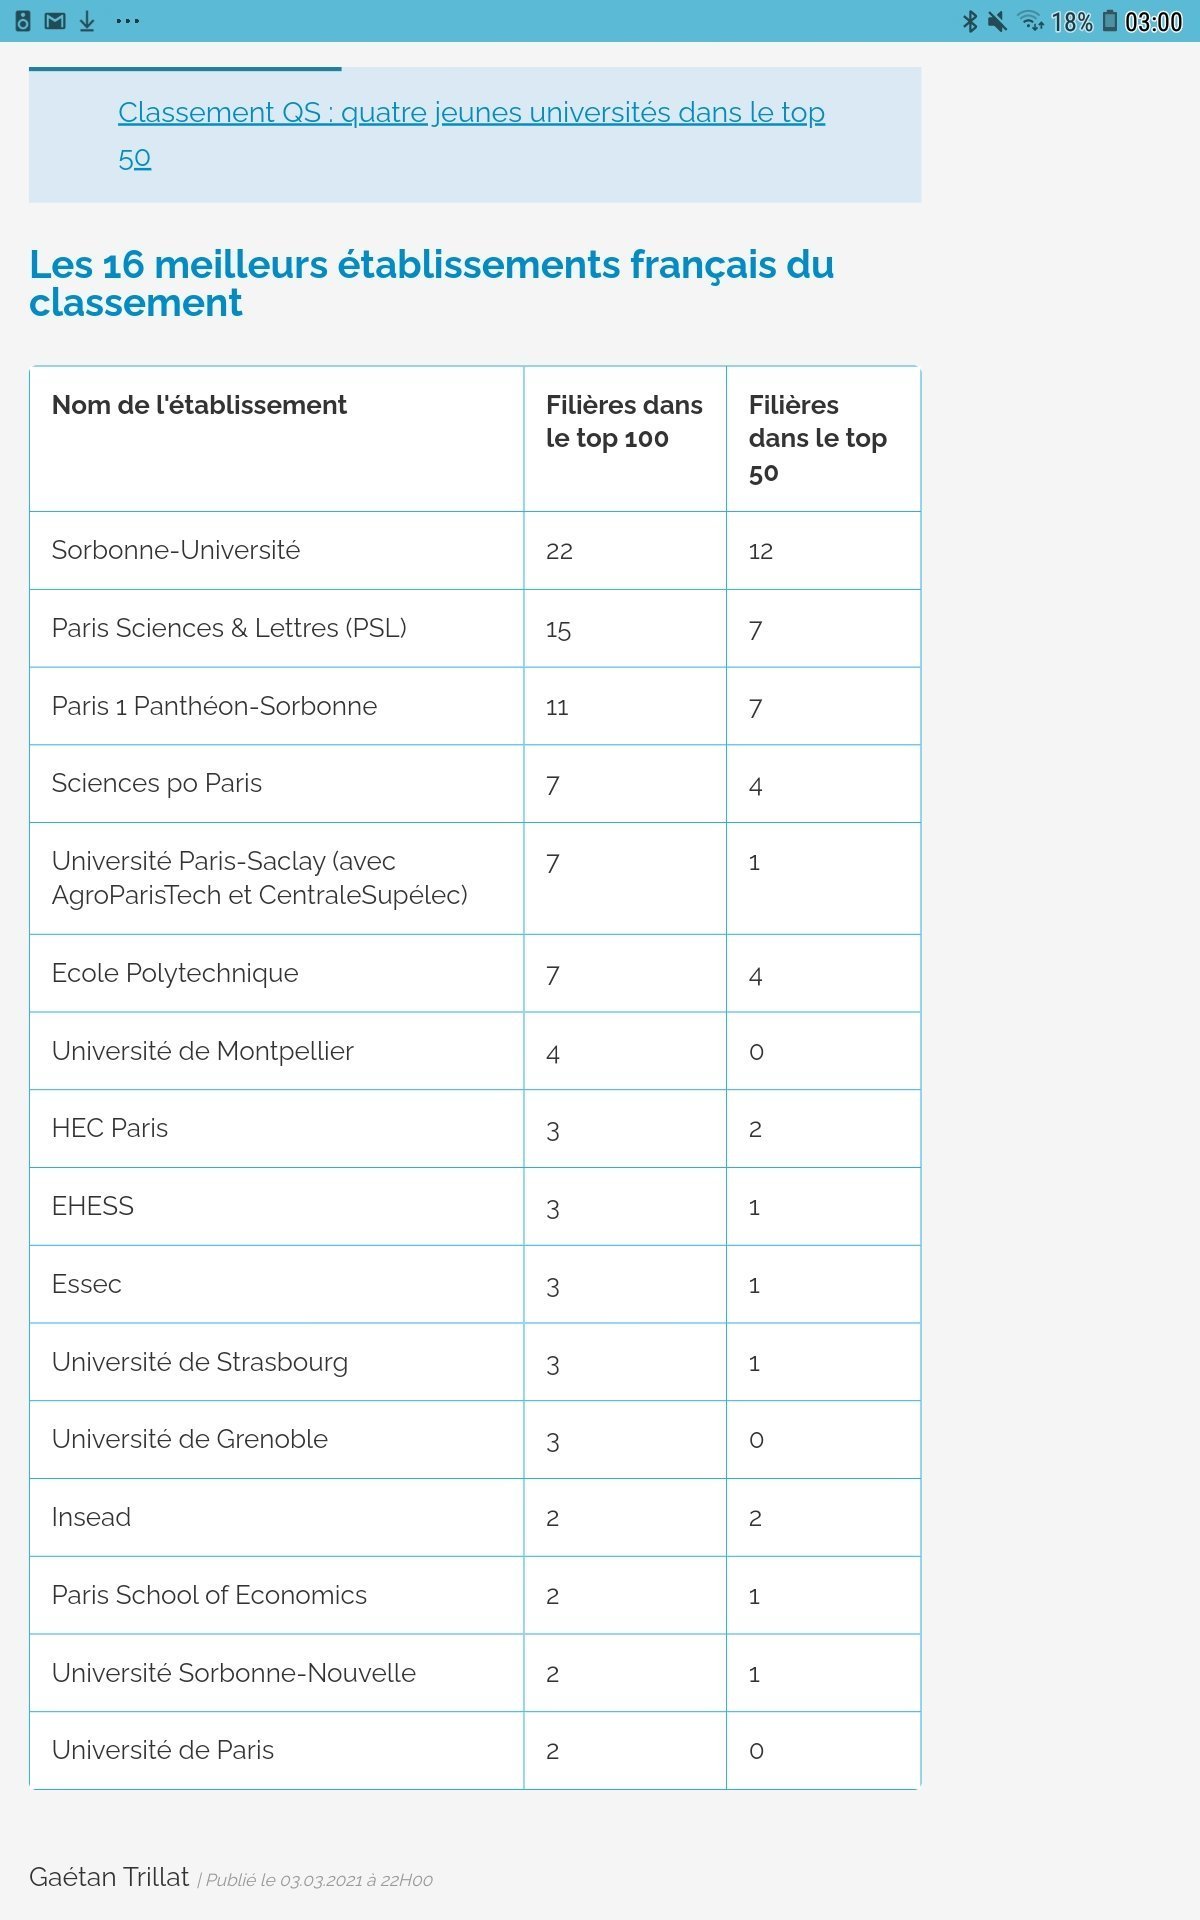Tap the Wi-Fi signal icon
This screenshot has height=1920, width=1200.
tap(1030, 21)
